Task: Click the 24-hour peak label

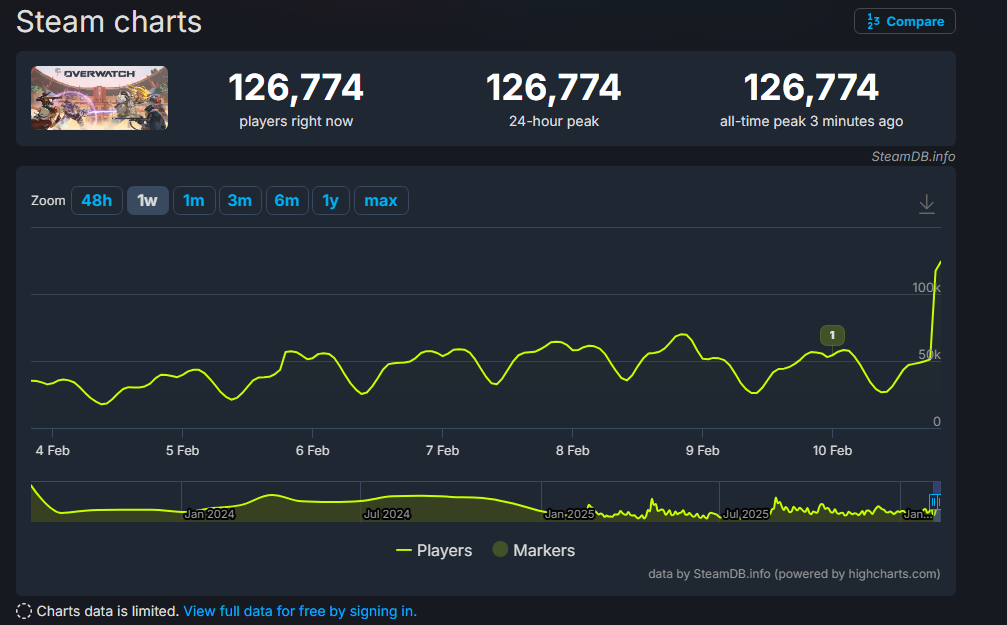Action: pos(554,121)
